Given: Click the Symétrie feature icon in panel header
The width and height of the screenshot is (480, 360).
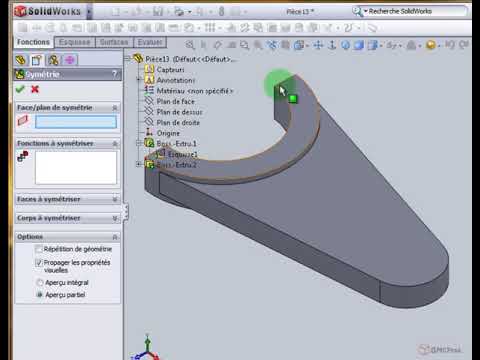Looking at the screenshot, I should pyautogui.click(x=20, y=74).
